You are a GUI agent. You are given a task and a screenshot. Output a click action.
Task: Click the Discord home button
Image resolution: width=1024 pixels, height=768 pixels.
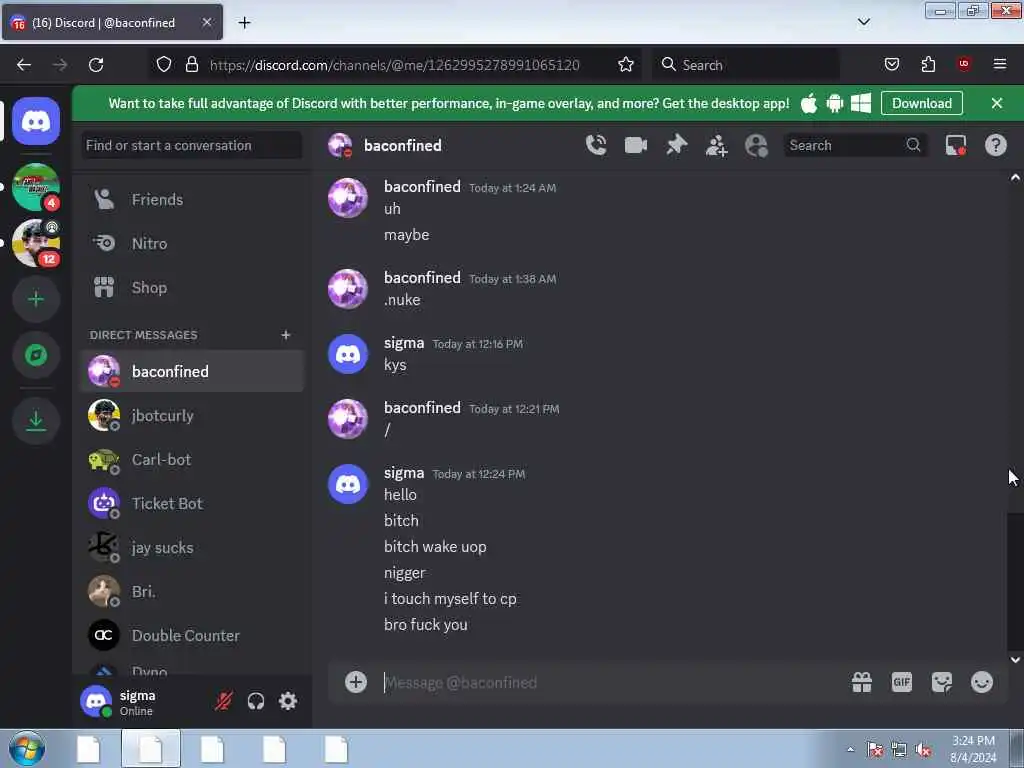pos(36,121)
